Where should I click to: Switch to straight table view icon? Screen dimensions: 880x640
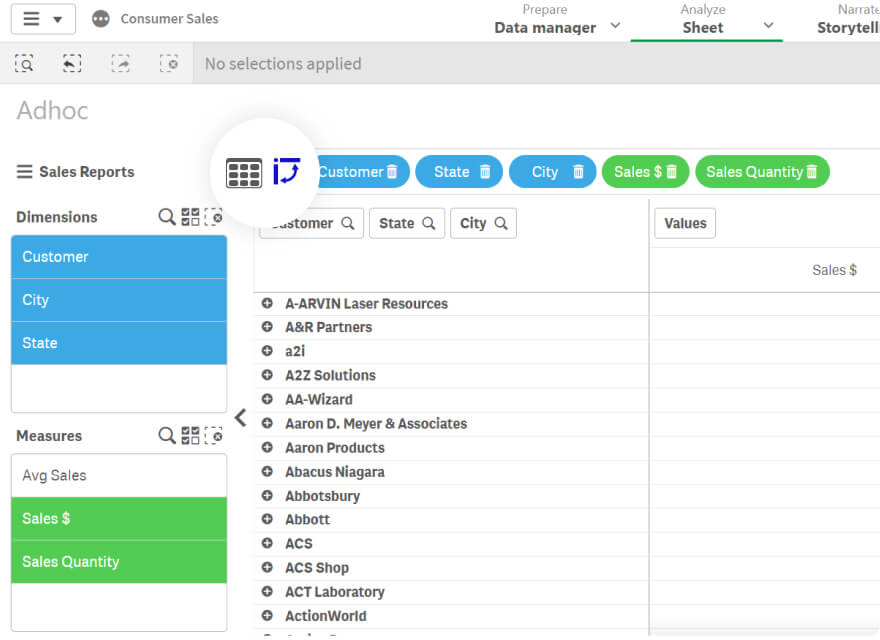pos(244,172)
